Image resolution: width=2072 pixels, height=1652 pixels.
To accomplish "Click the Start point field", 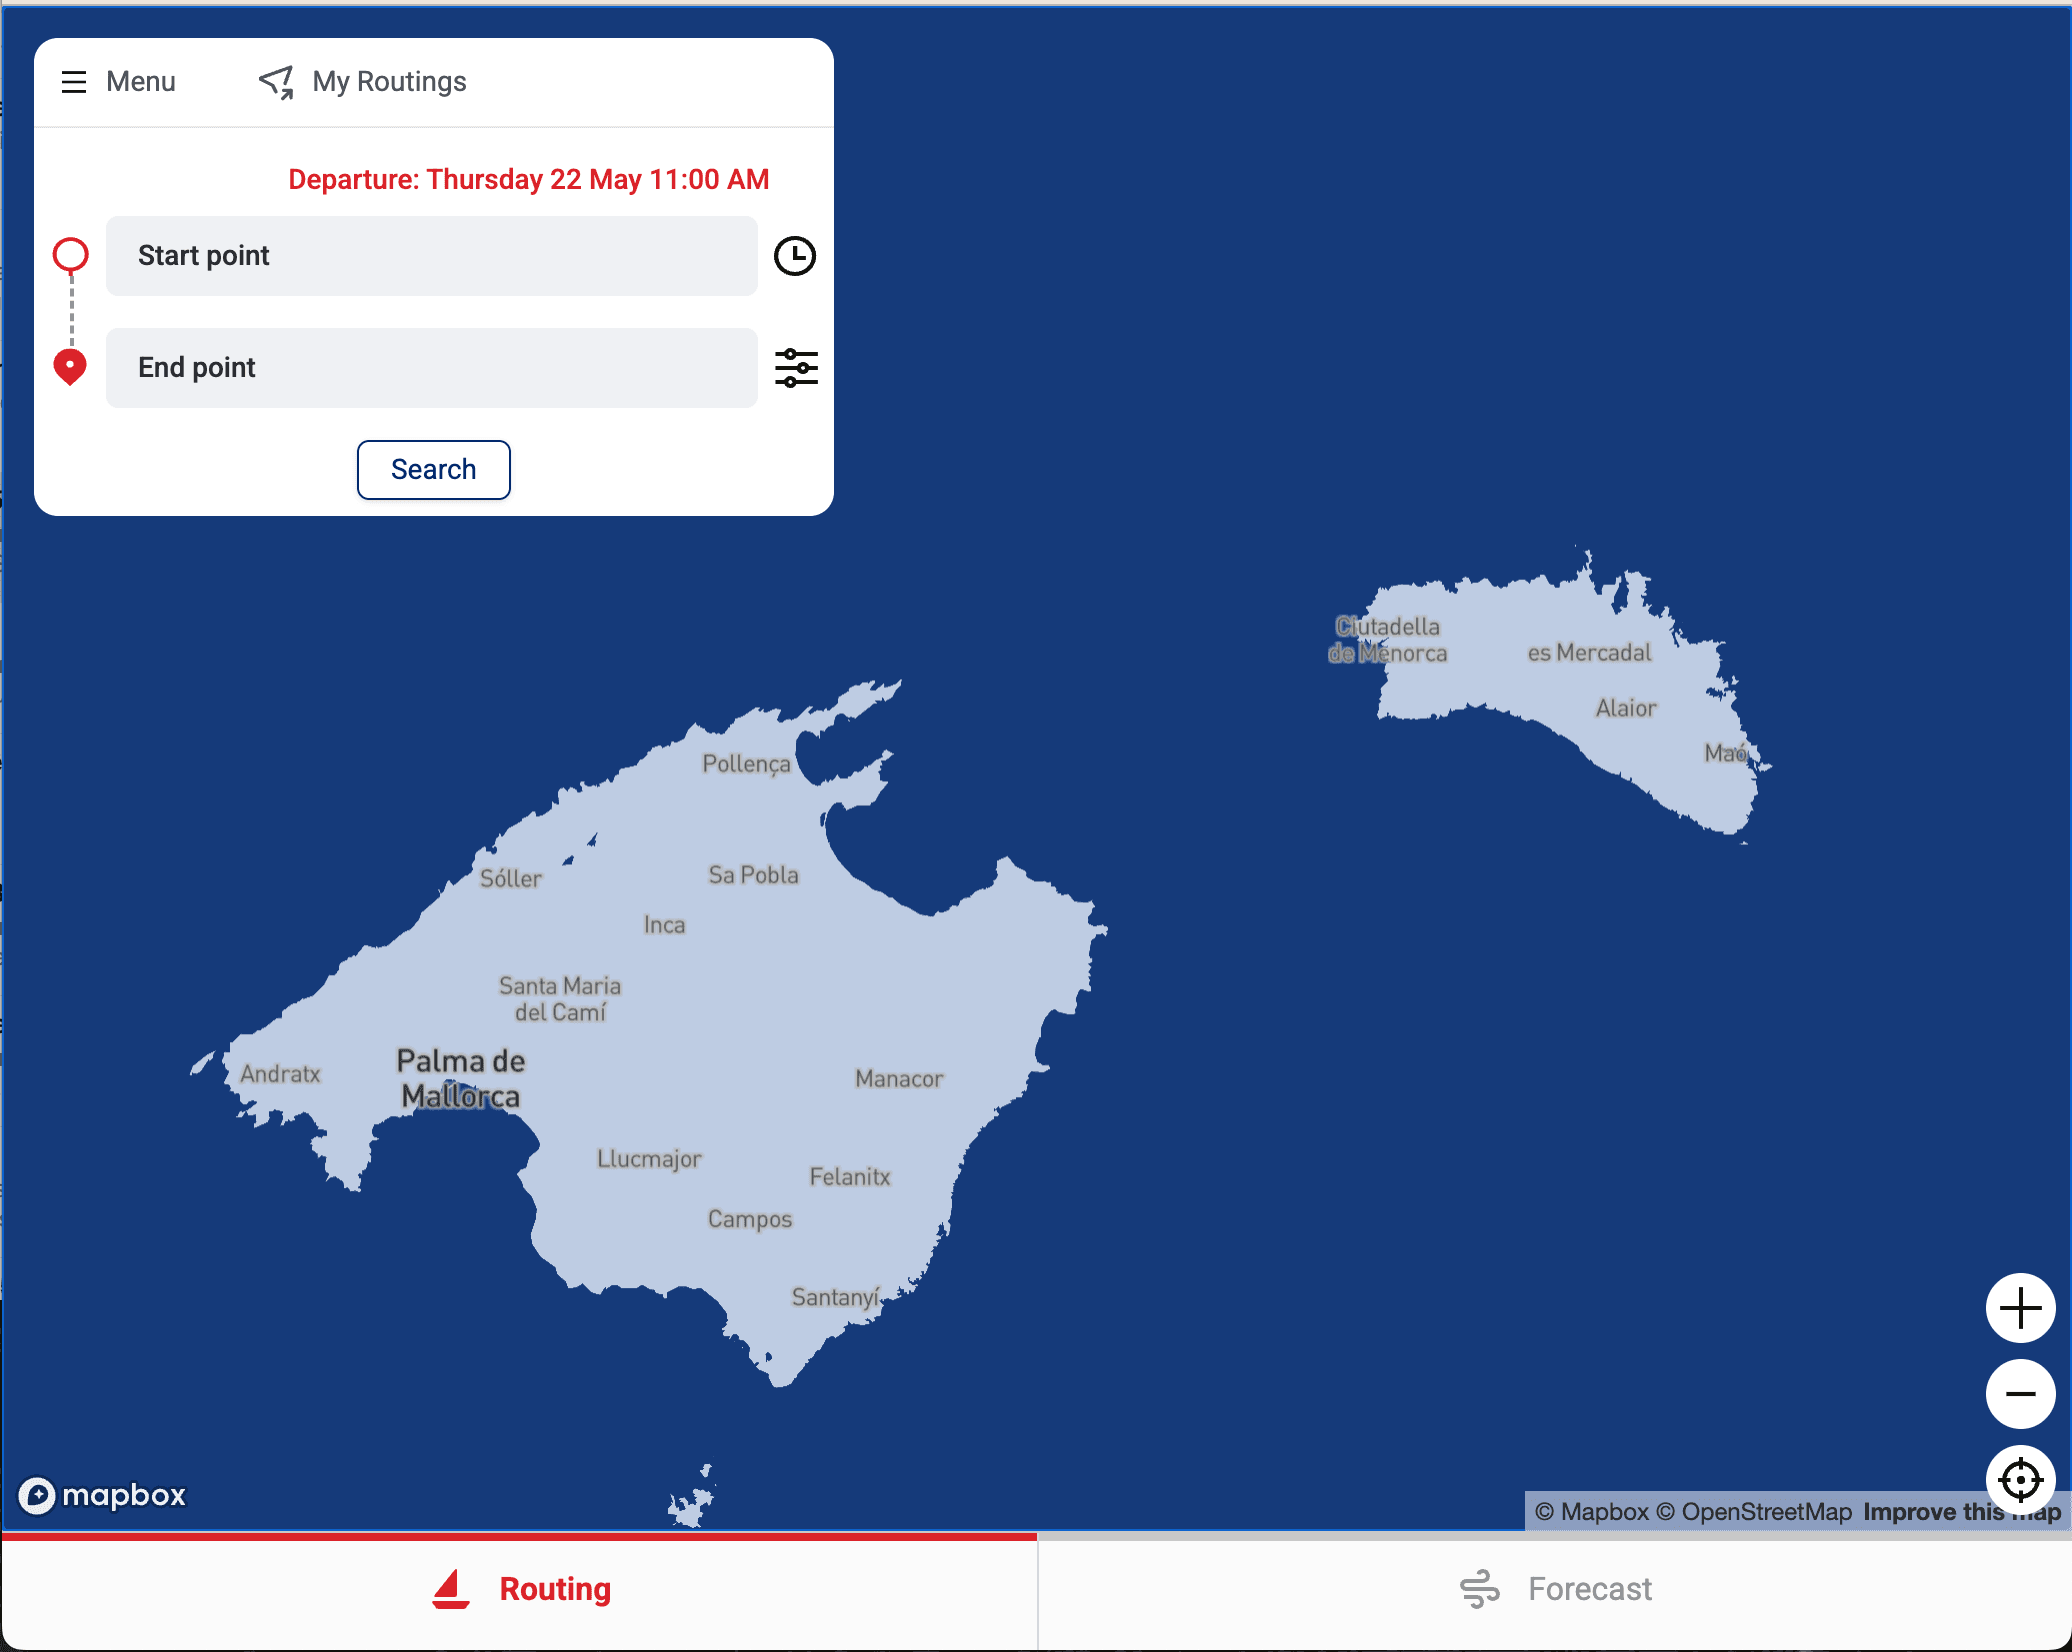I will 432,256.
